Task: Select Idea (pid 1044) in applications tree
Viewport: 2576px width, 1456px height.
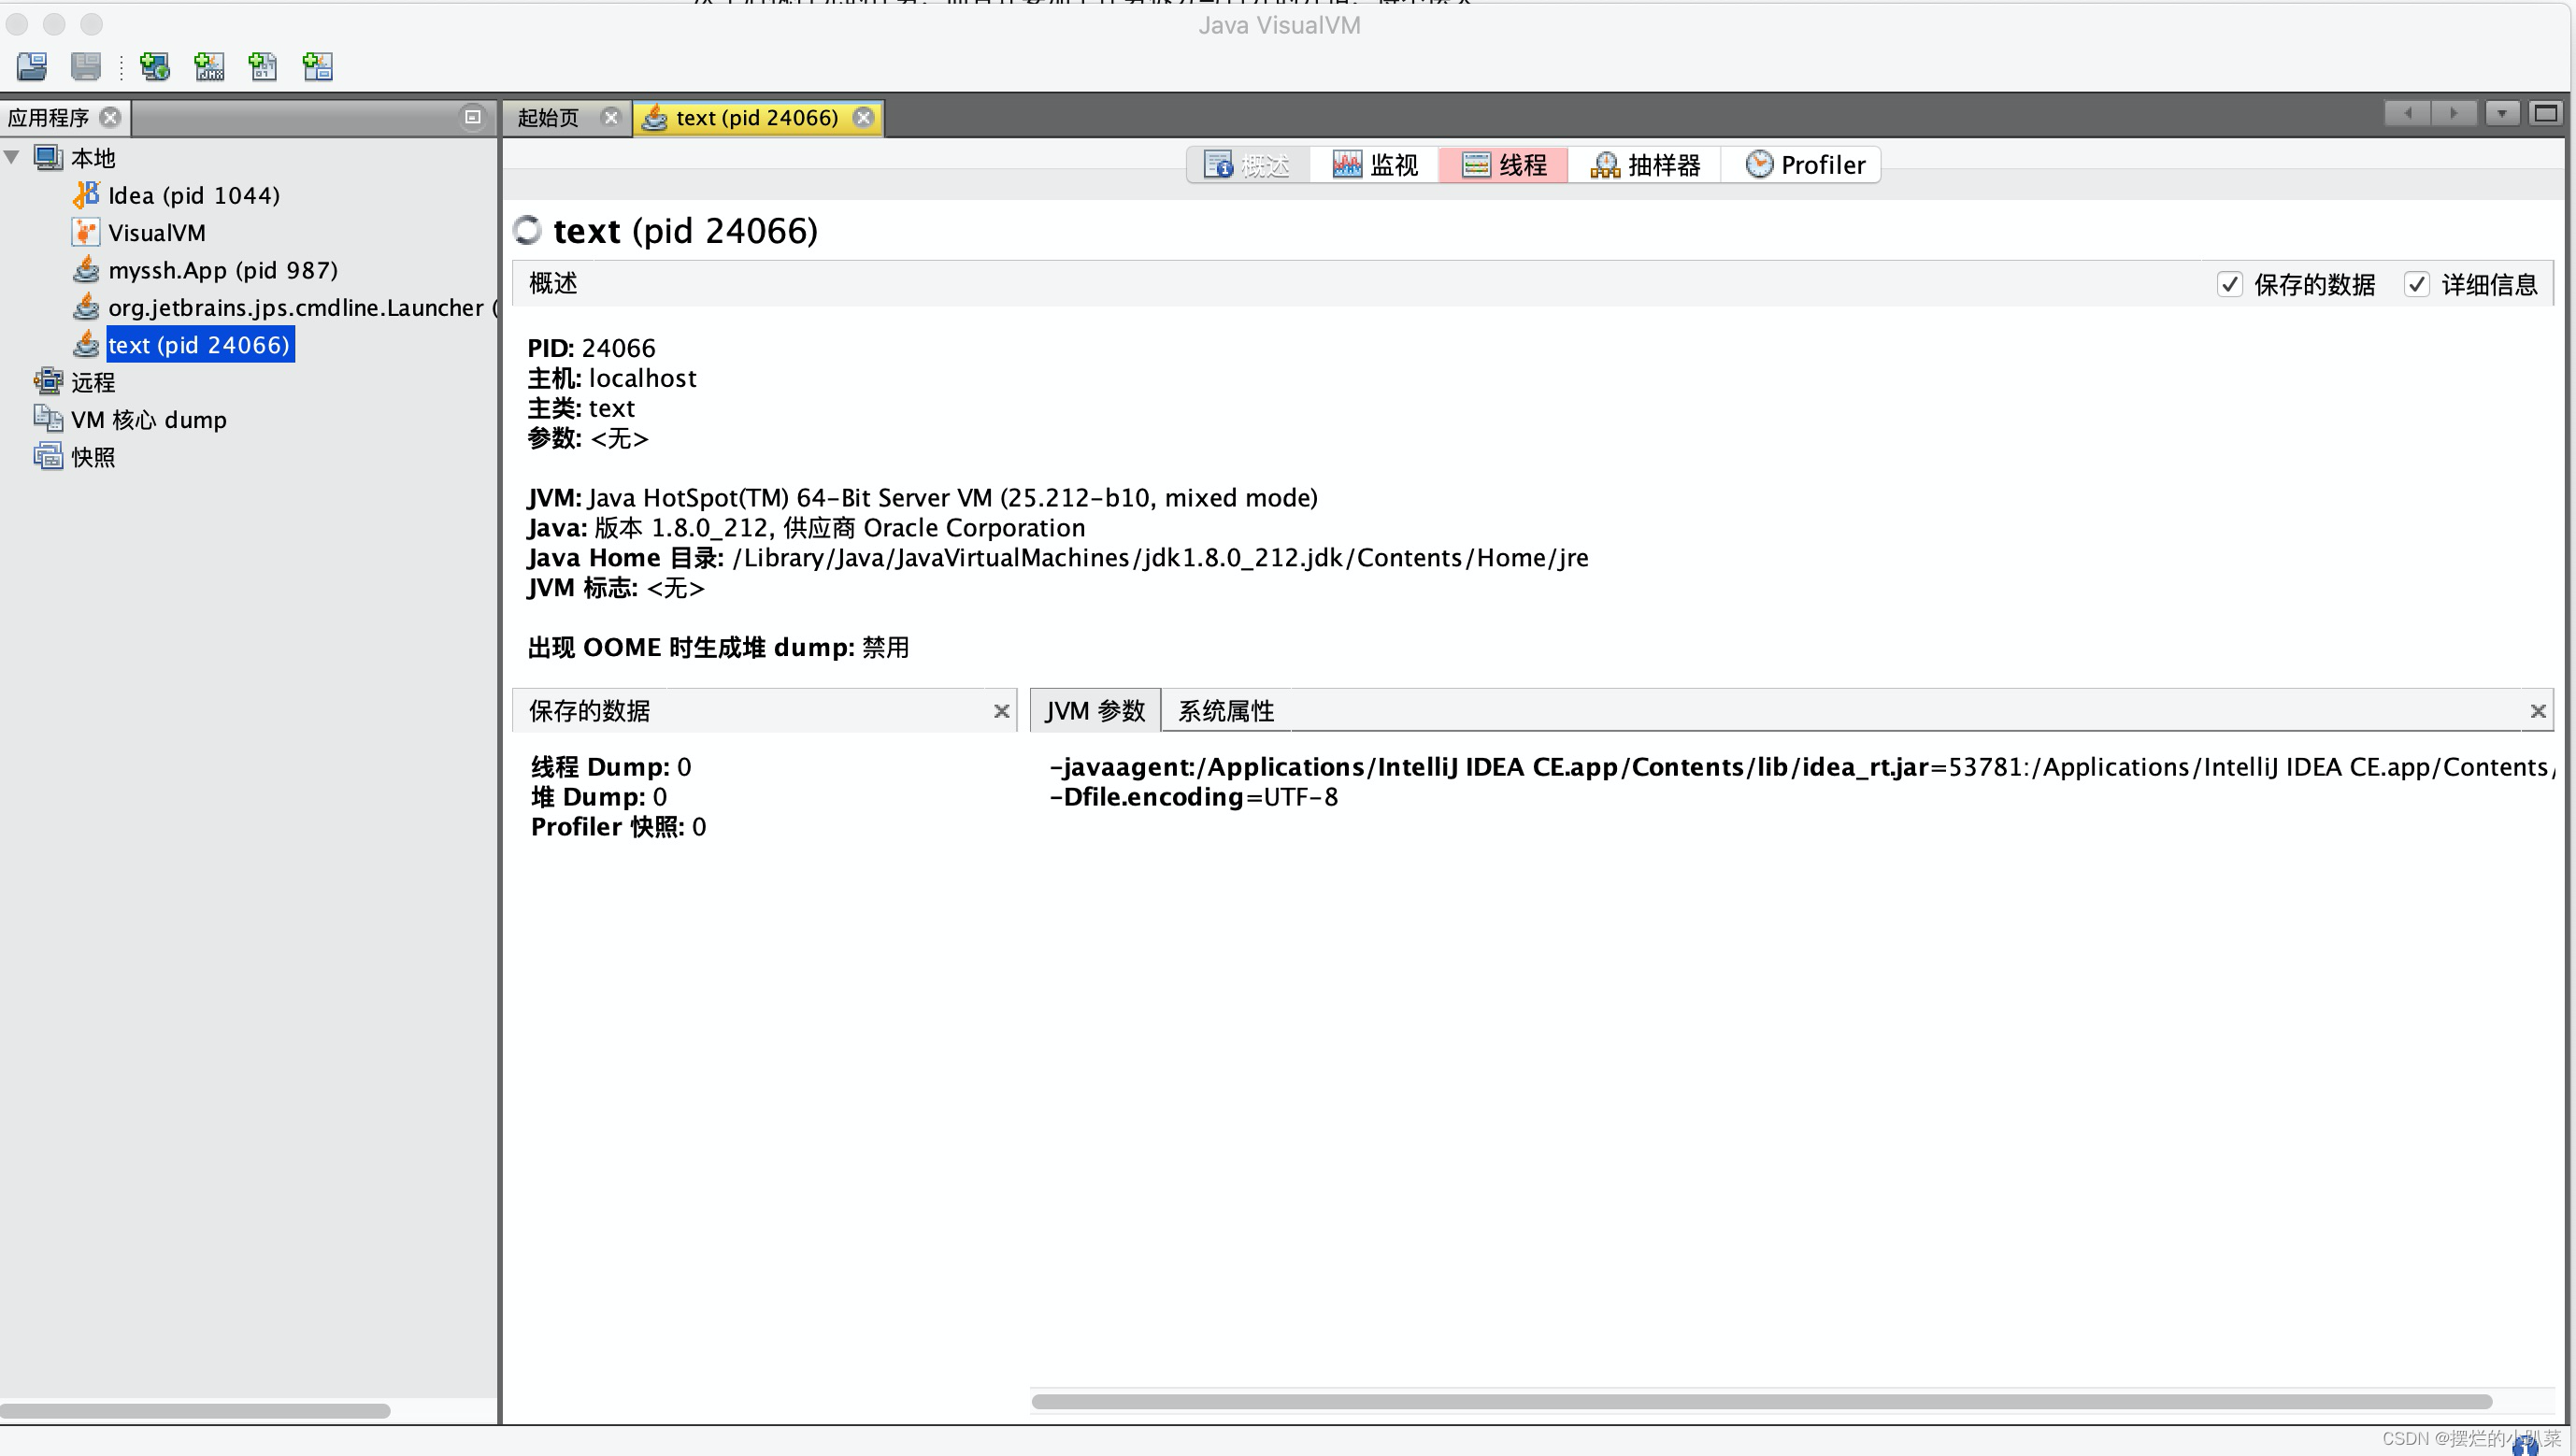Action: [x=194, y=195]
